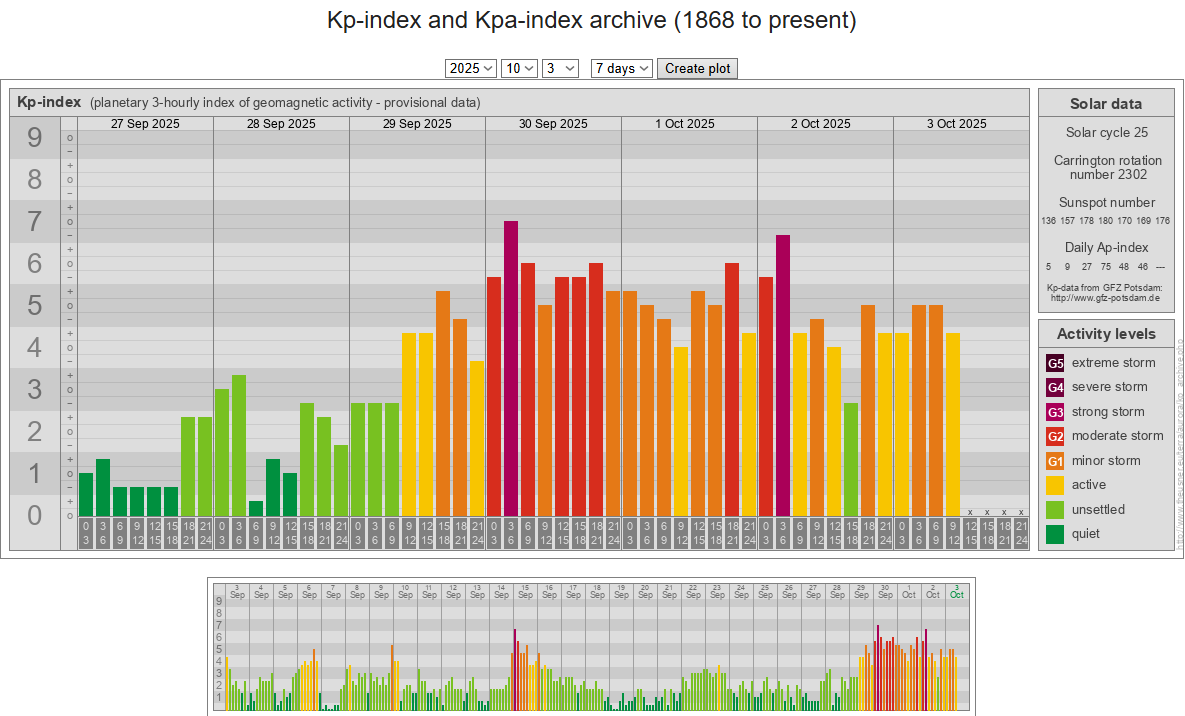Click the GFZ Potsdam URL text
Screen dimensions: 1185x716
[x=1105, y=298]
